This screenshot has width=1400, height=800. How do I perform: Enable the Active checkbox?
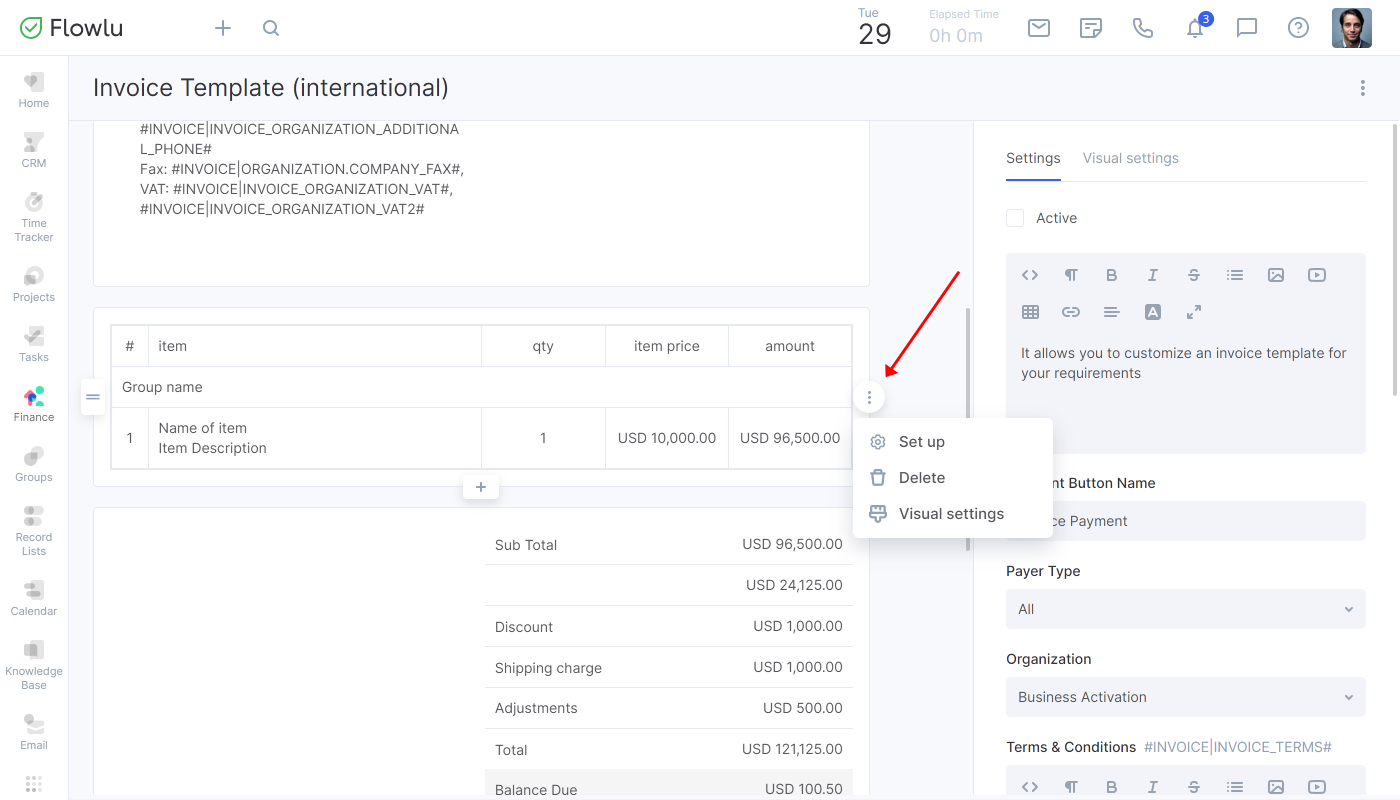pyautogui.click(x=1015, y=218)
